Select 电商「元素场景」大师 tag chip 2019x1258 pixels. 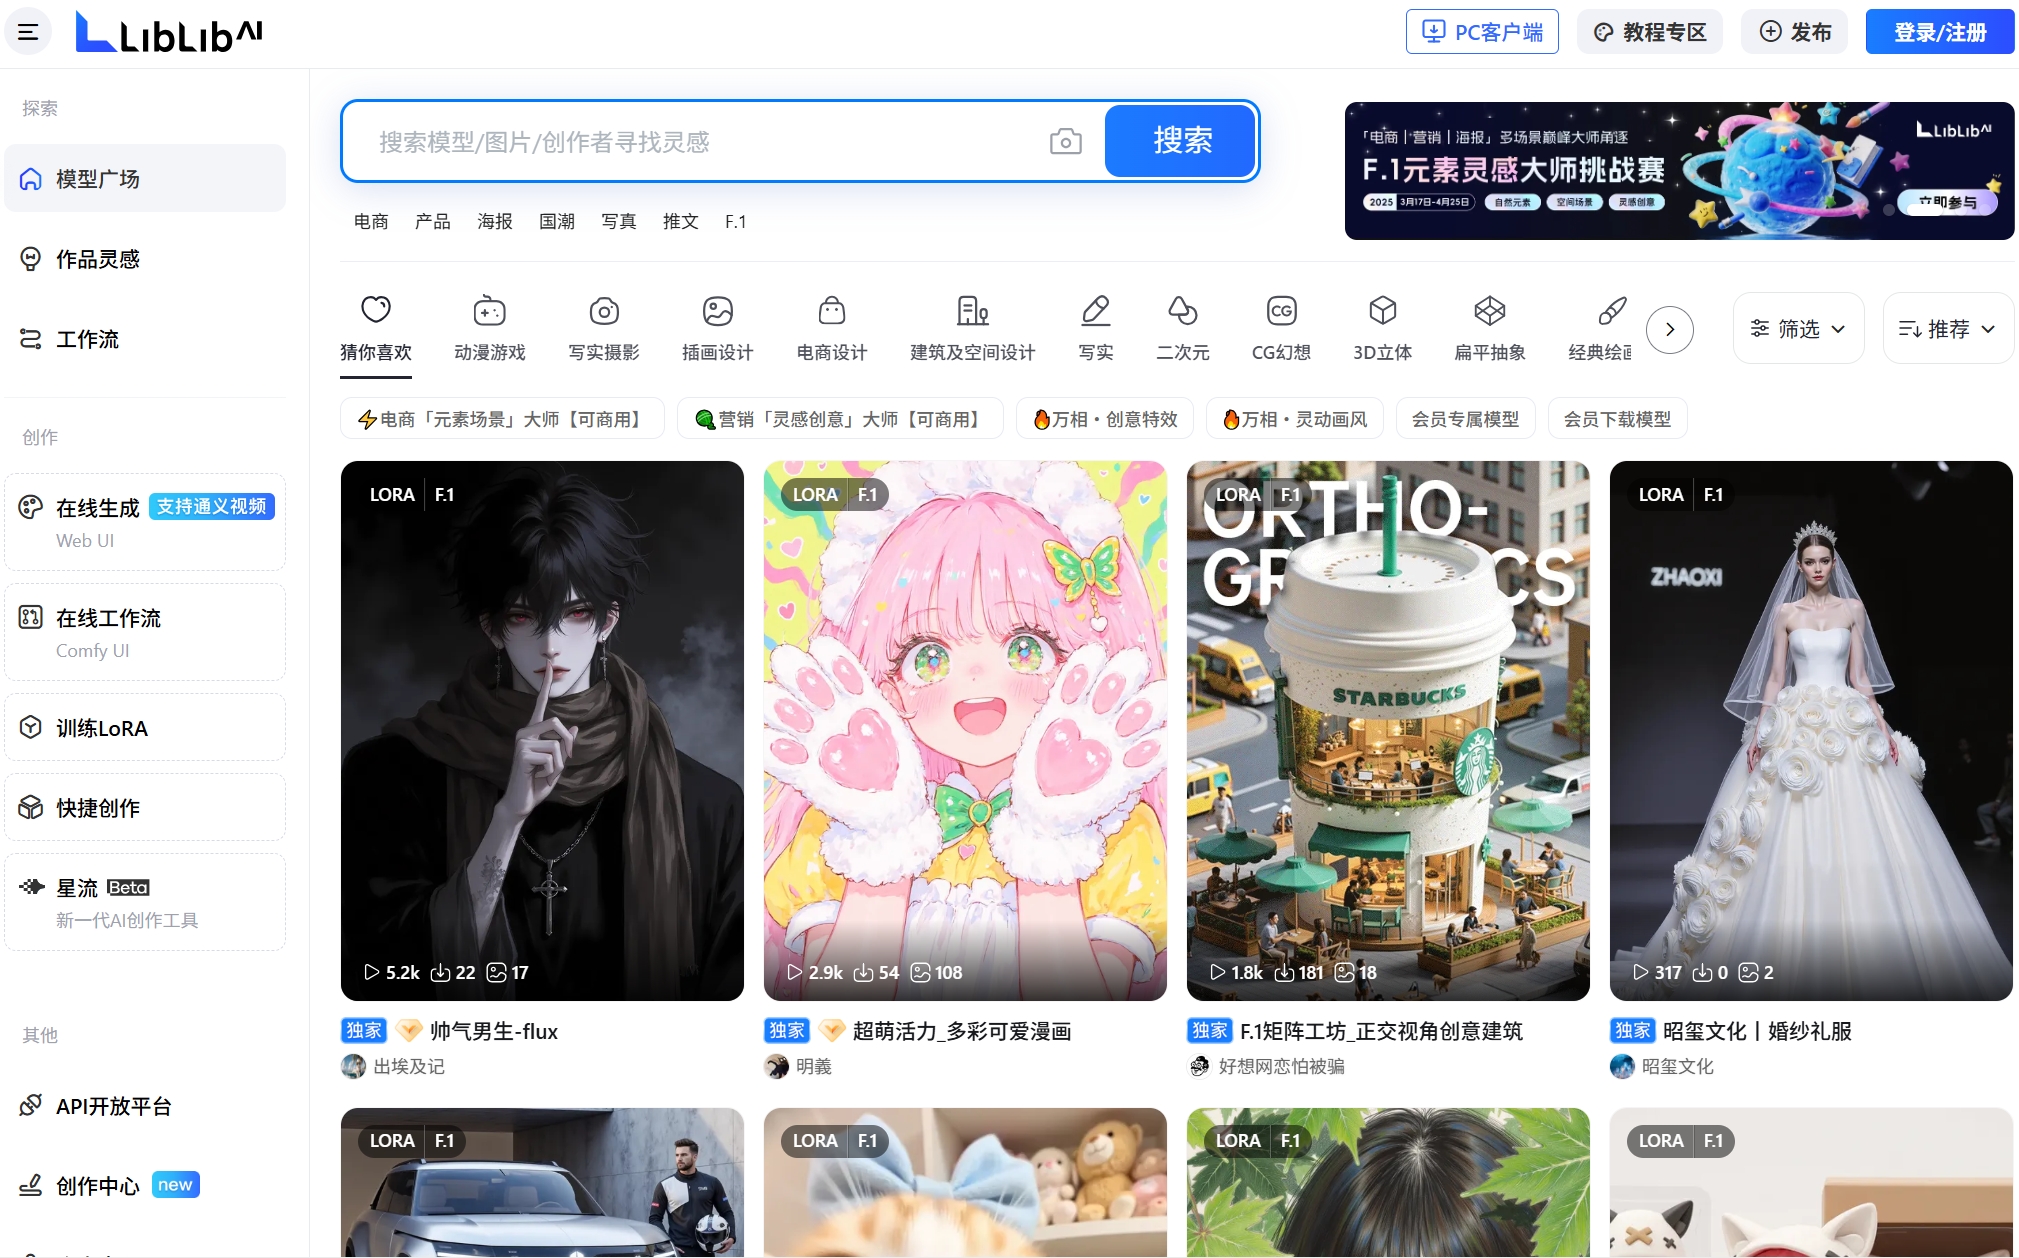[502, 419]
